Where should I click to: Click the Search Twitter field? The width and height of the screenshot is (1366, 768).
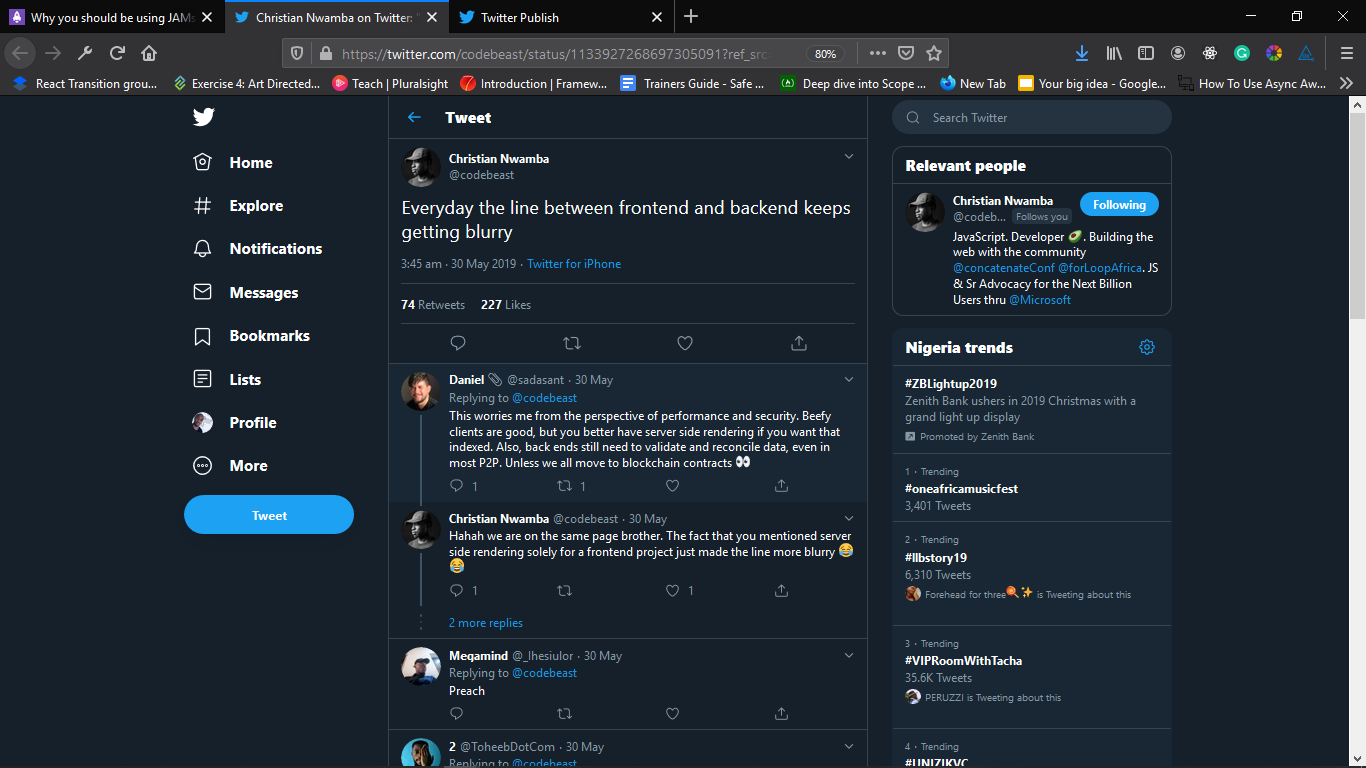(1031, 117)
